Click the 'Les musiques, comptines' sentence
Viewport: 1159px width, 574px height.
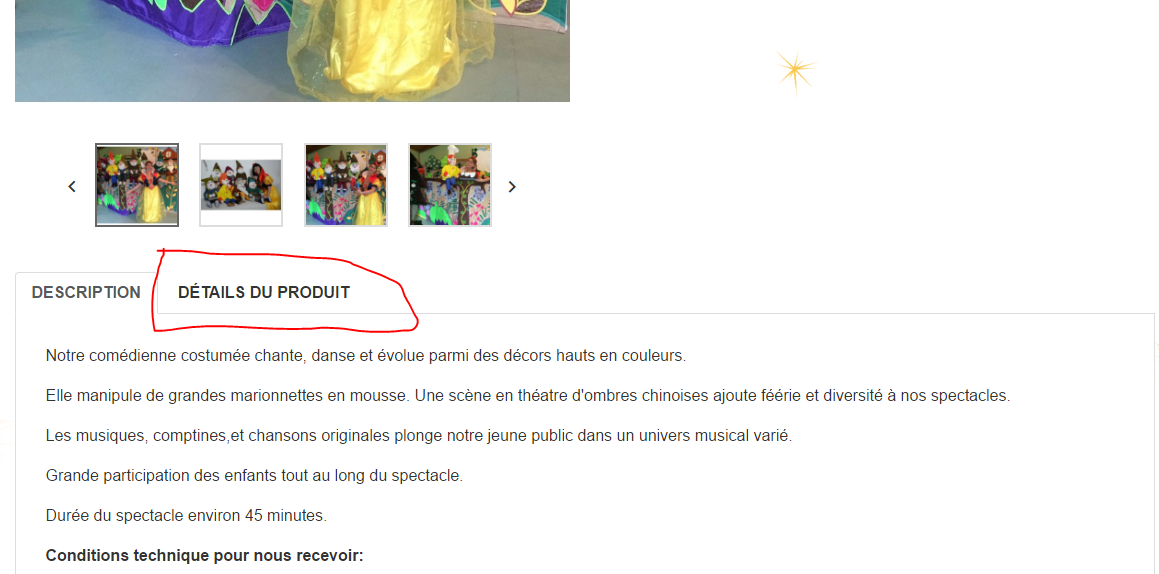click(x=419, y=436)
